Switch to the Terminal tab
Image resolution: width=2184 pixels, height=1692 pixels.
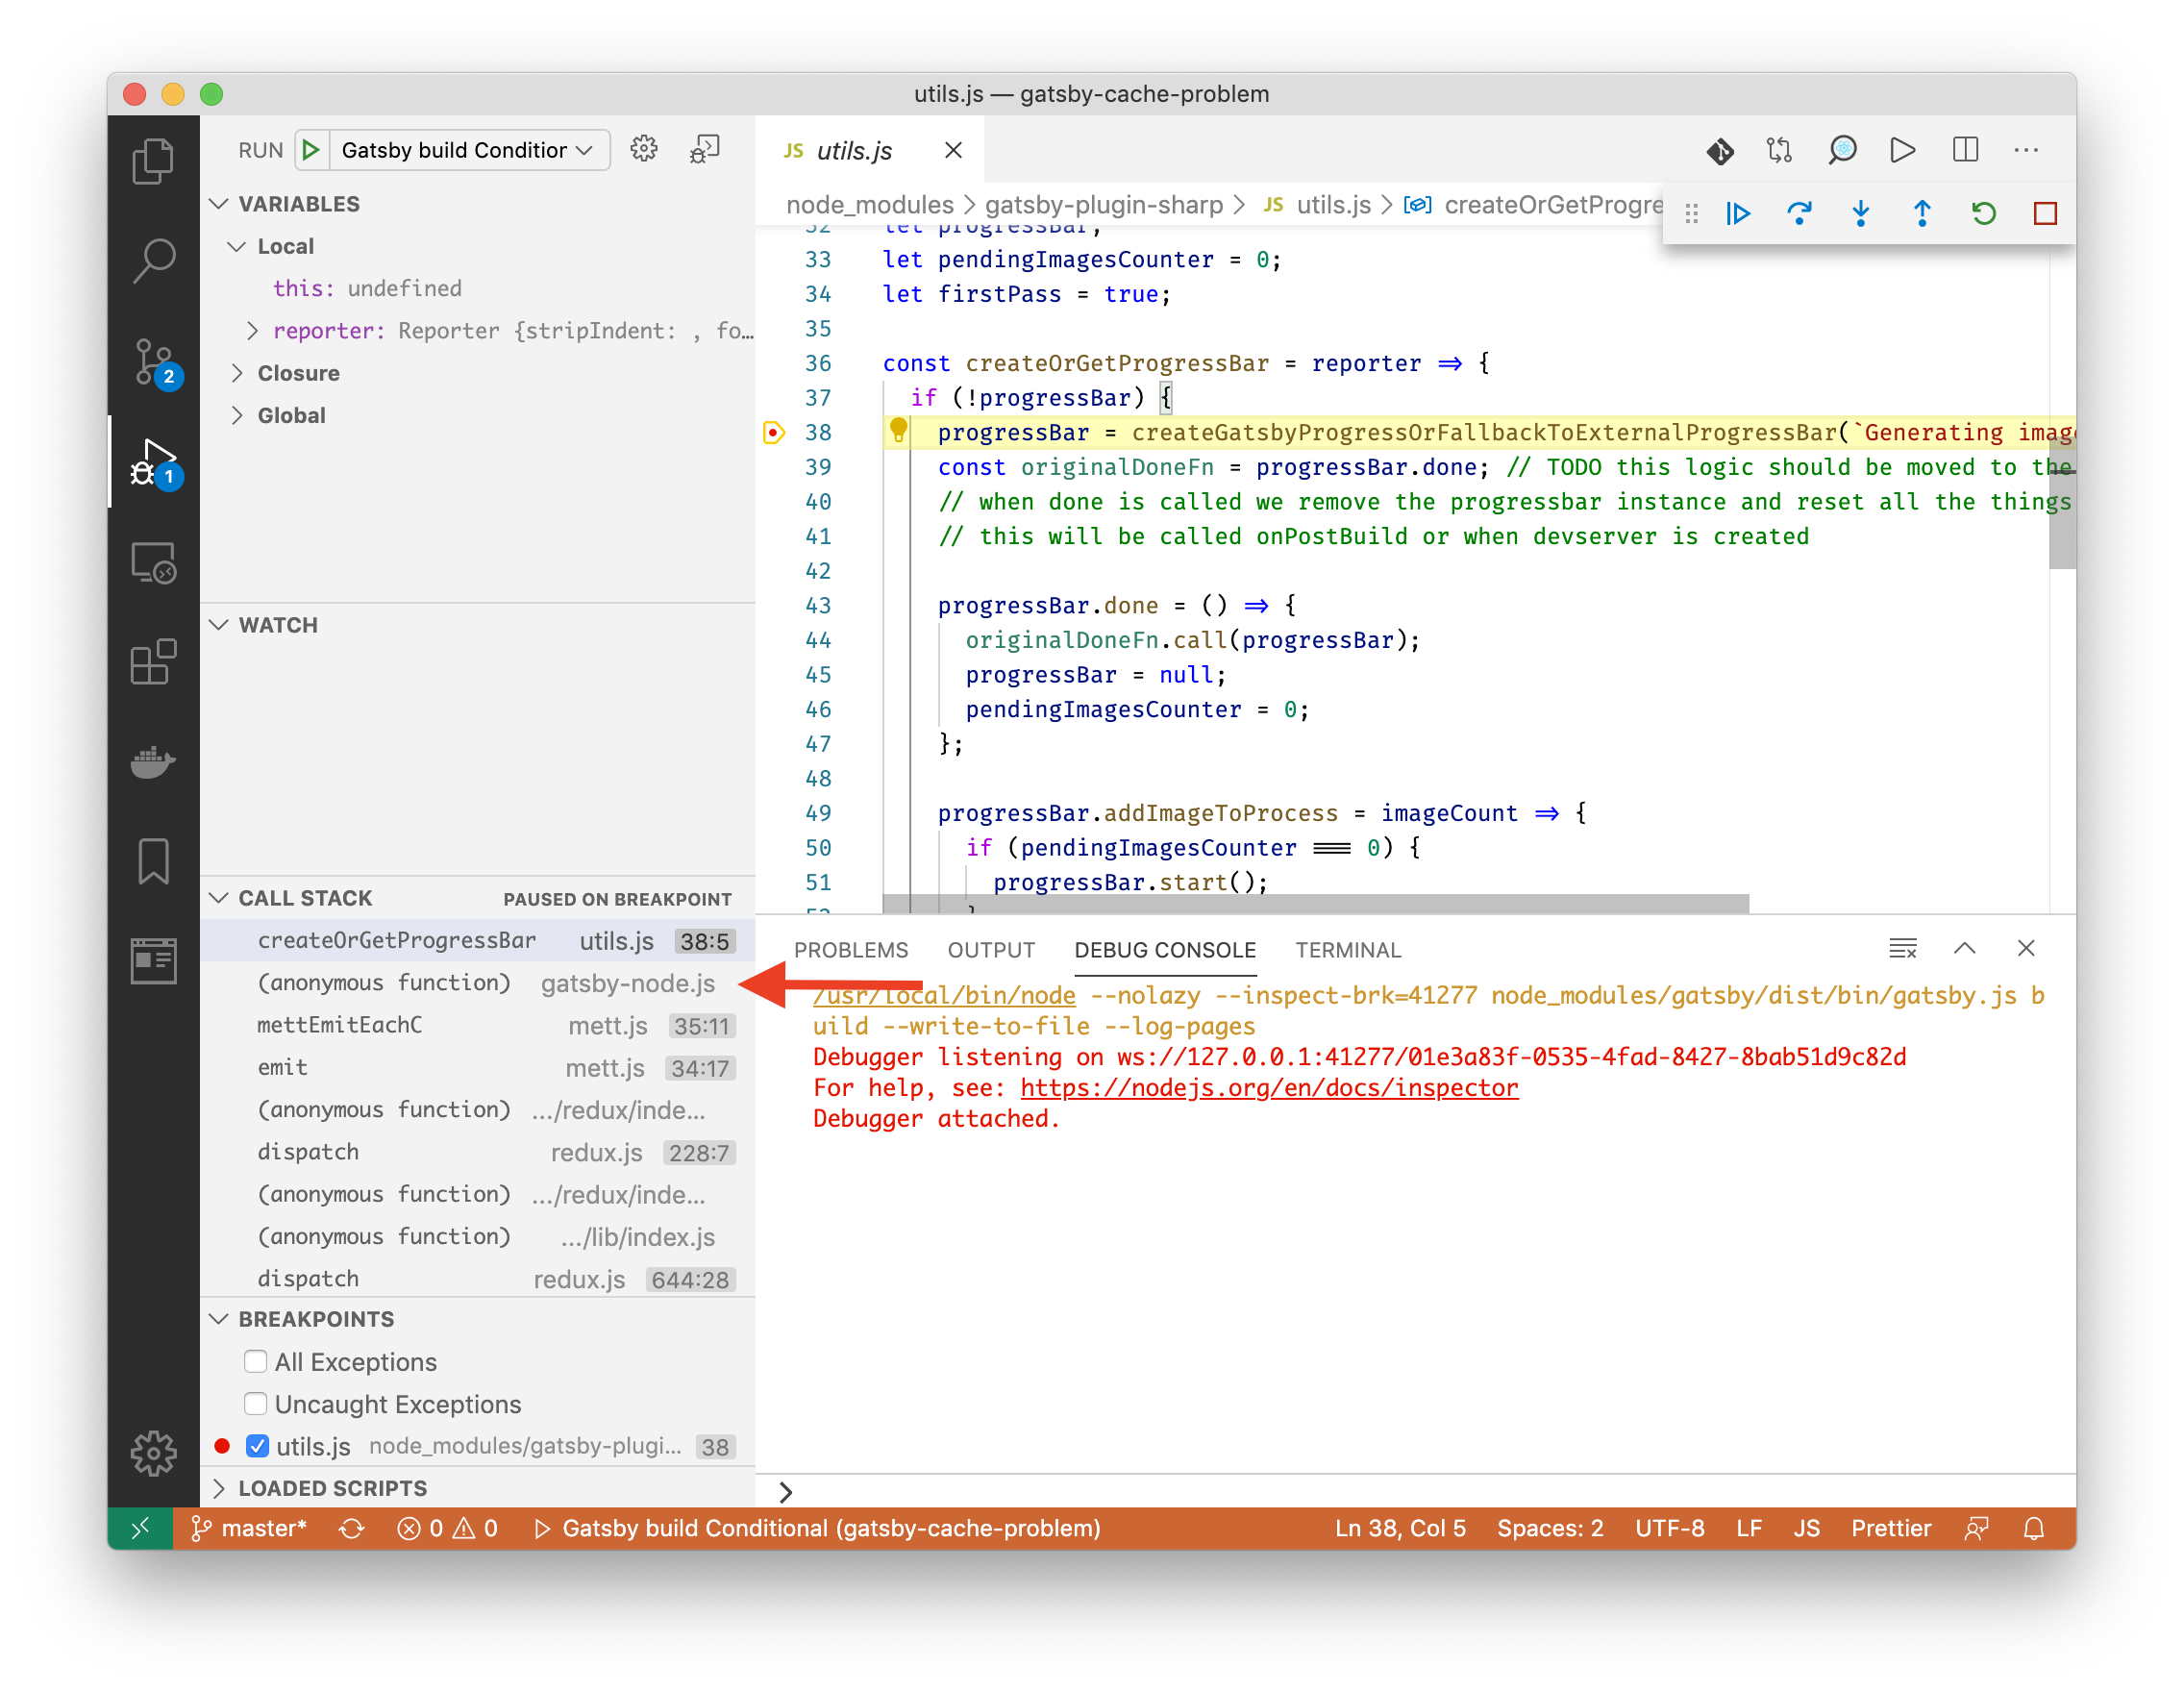1348,950
